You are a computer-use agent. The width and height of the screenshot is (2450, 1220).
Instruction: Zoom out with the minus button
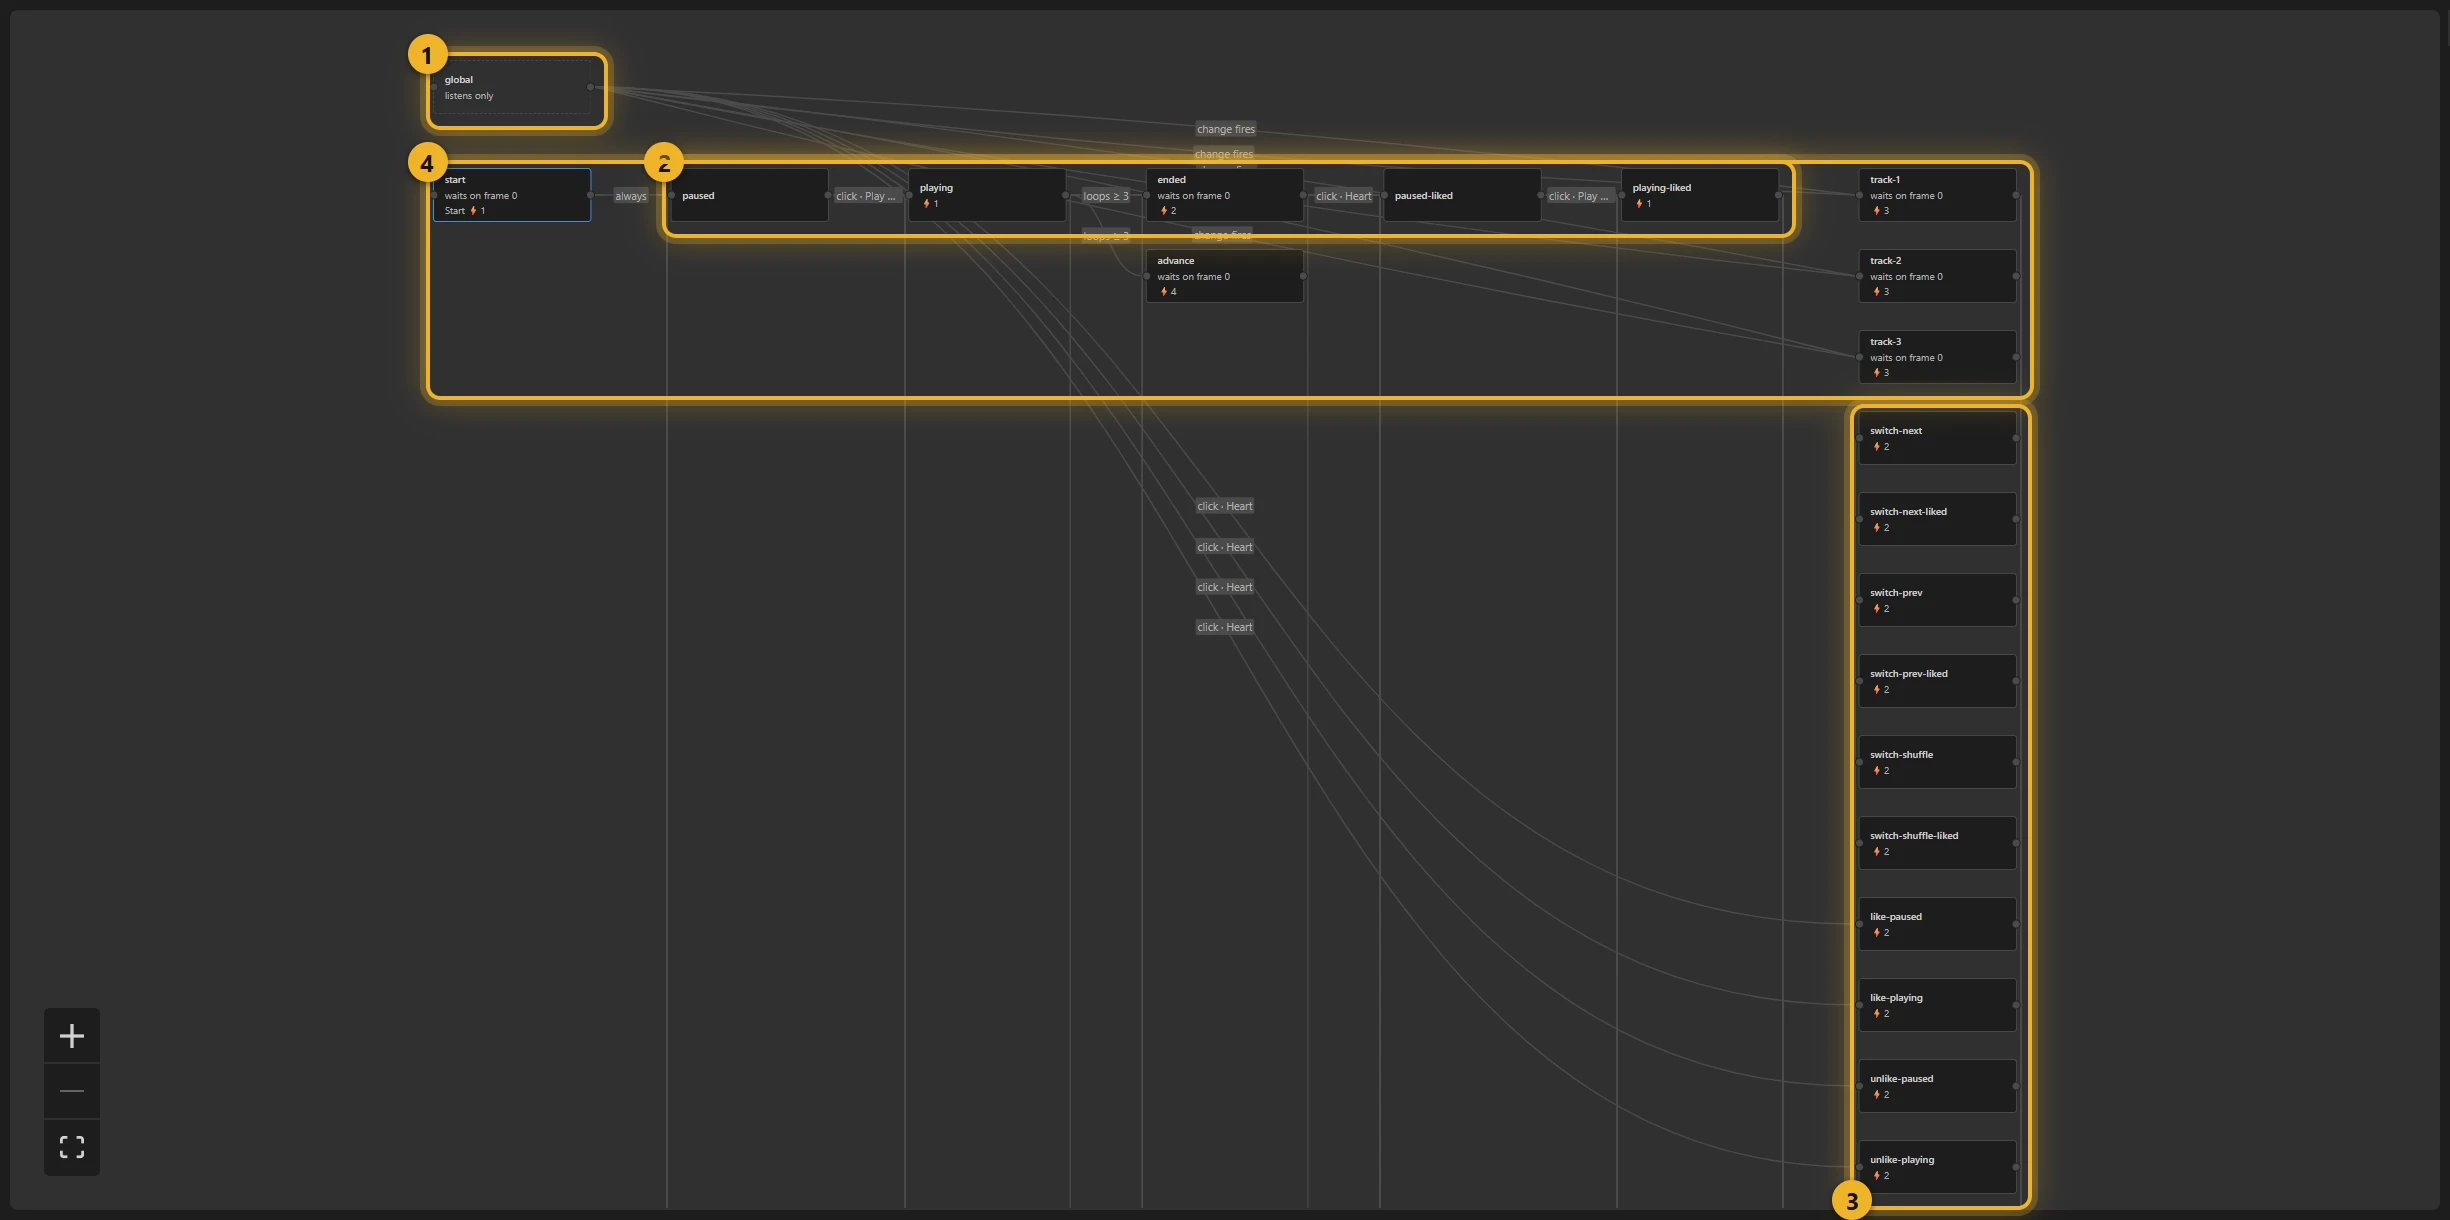pos(72,1091)
